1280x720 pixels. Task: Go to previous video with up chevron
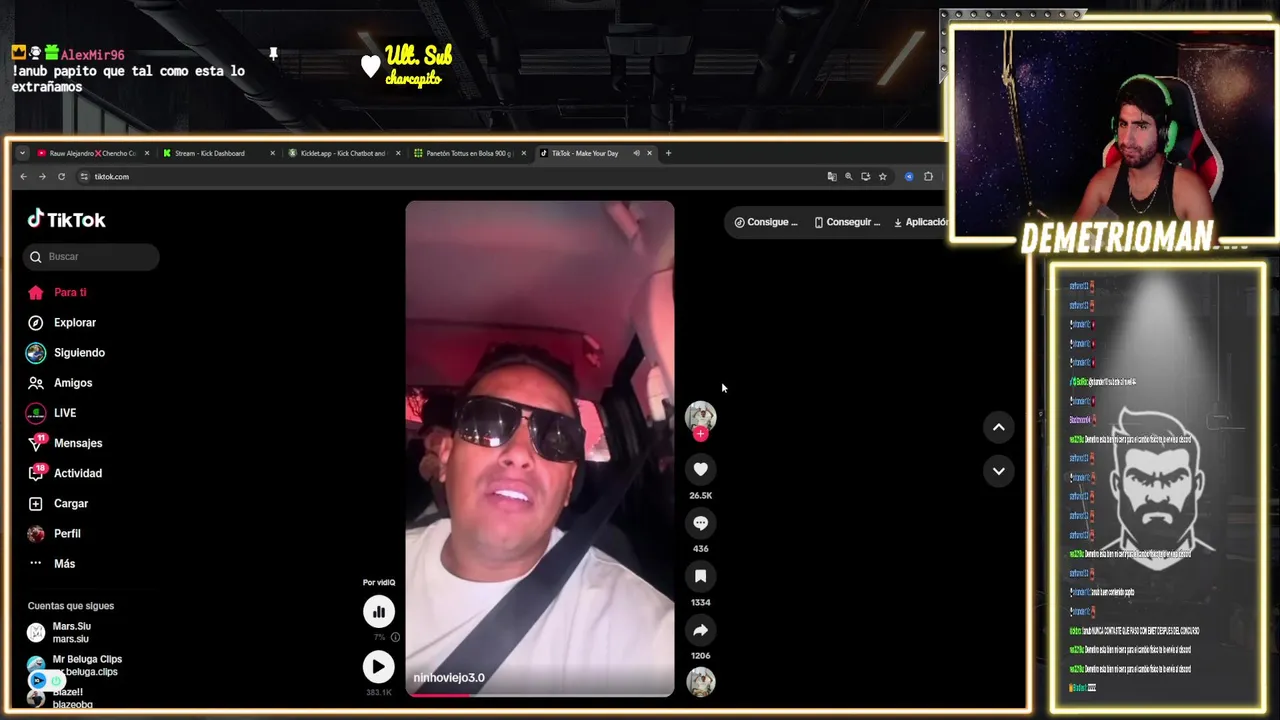[998, 427]
